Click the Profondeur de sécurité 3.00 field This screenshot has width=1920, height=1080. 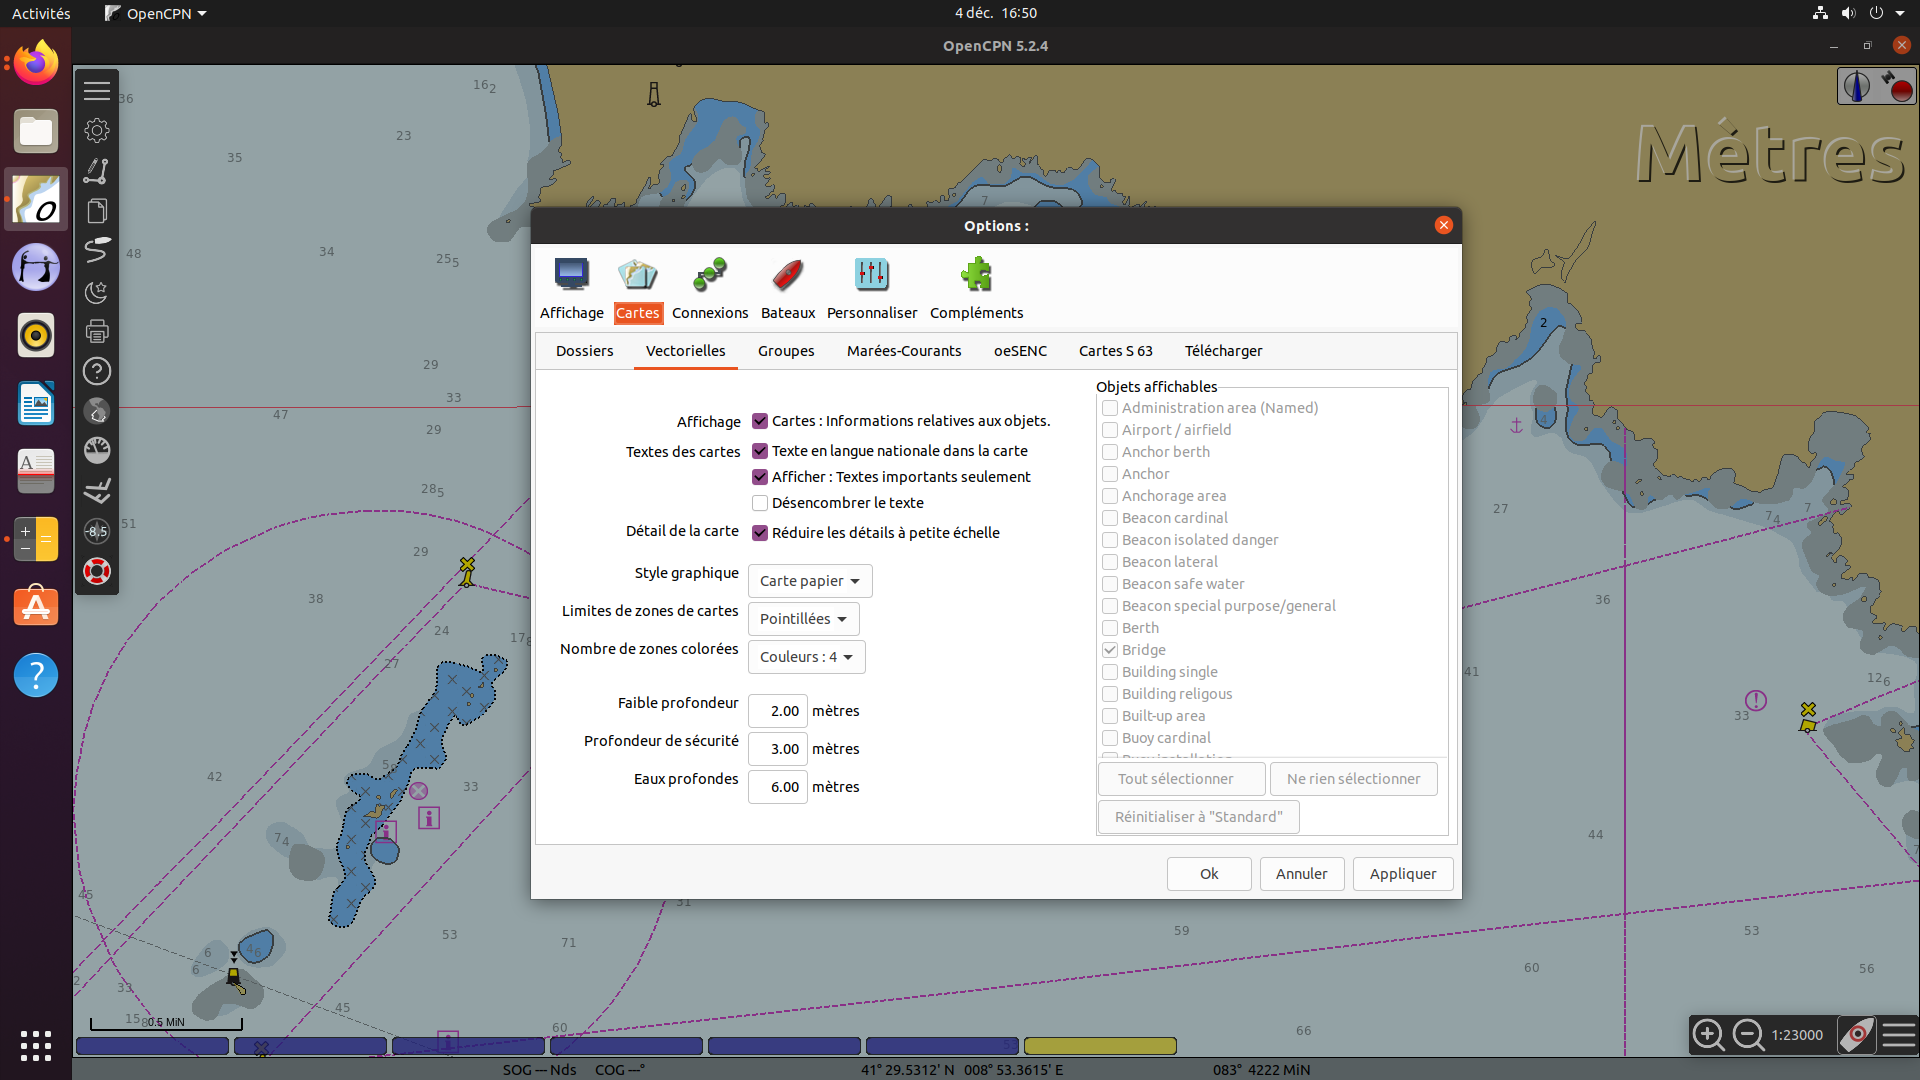778,749
